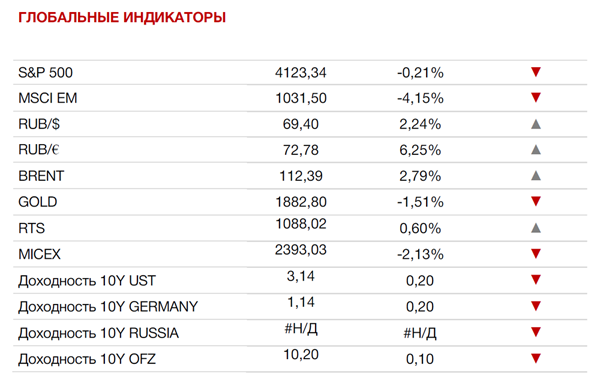Select the Доходность 10Y RUSSIA label
The height and width of the screenshot is (382, 600).
click(x=98, y=333)
